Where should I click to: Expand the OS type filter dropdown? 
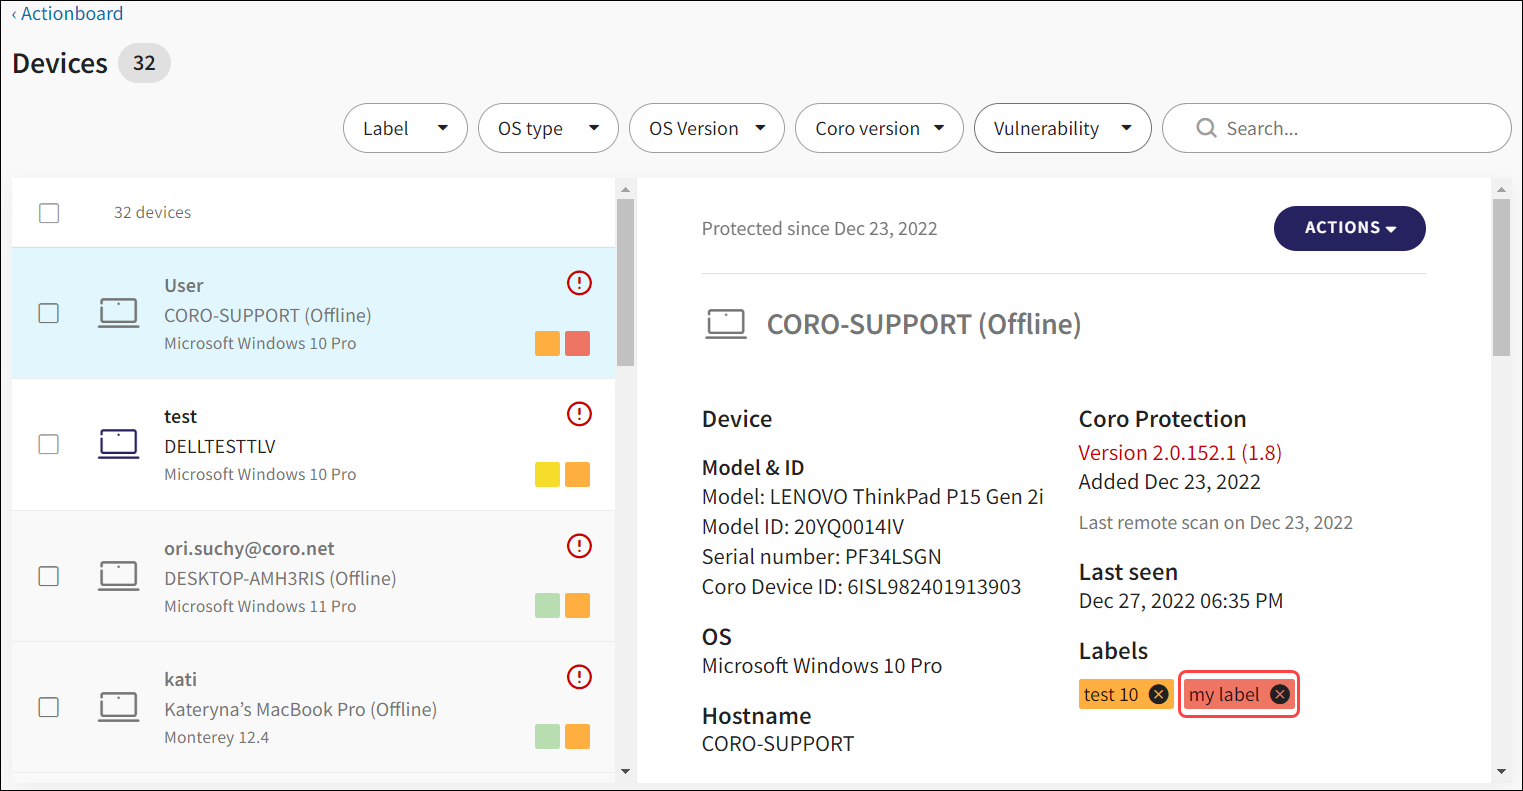coord(548,129)
